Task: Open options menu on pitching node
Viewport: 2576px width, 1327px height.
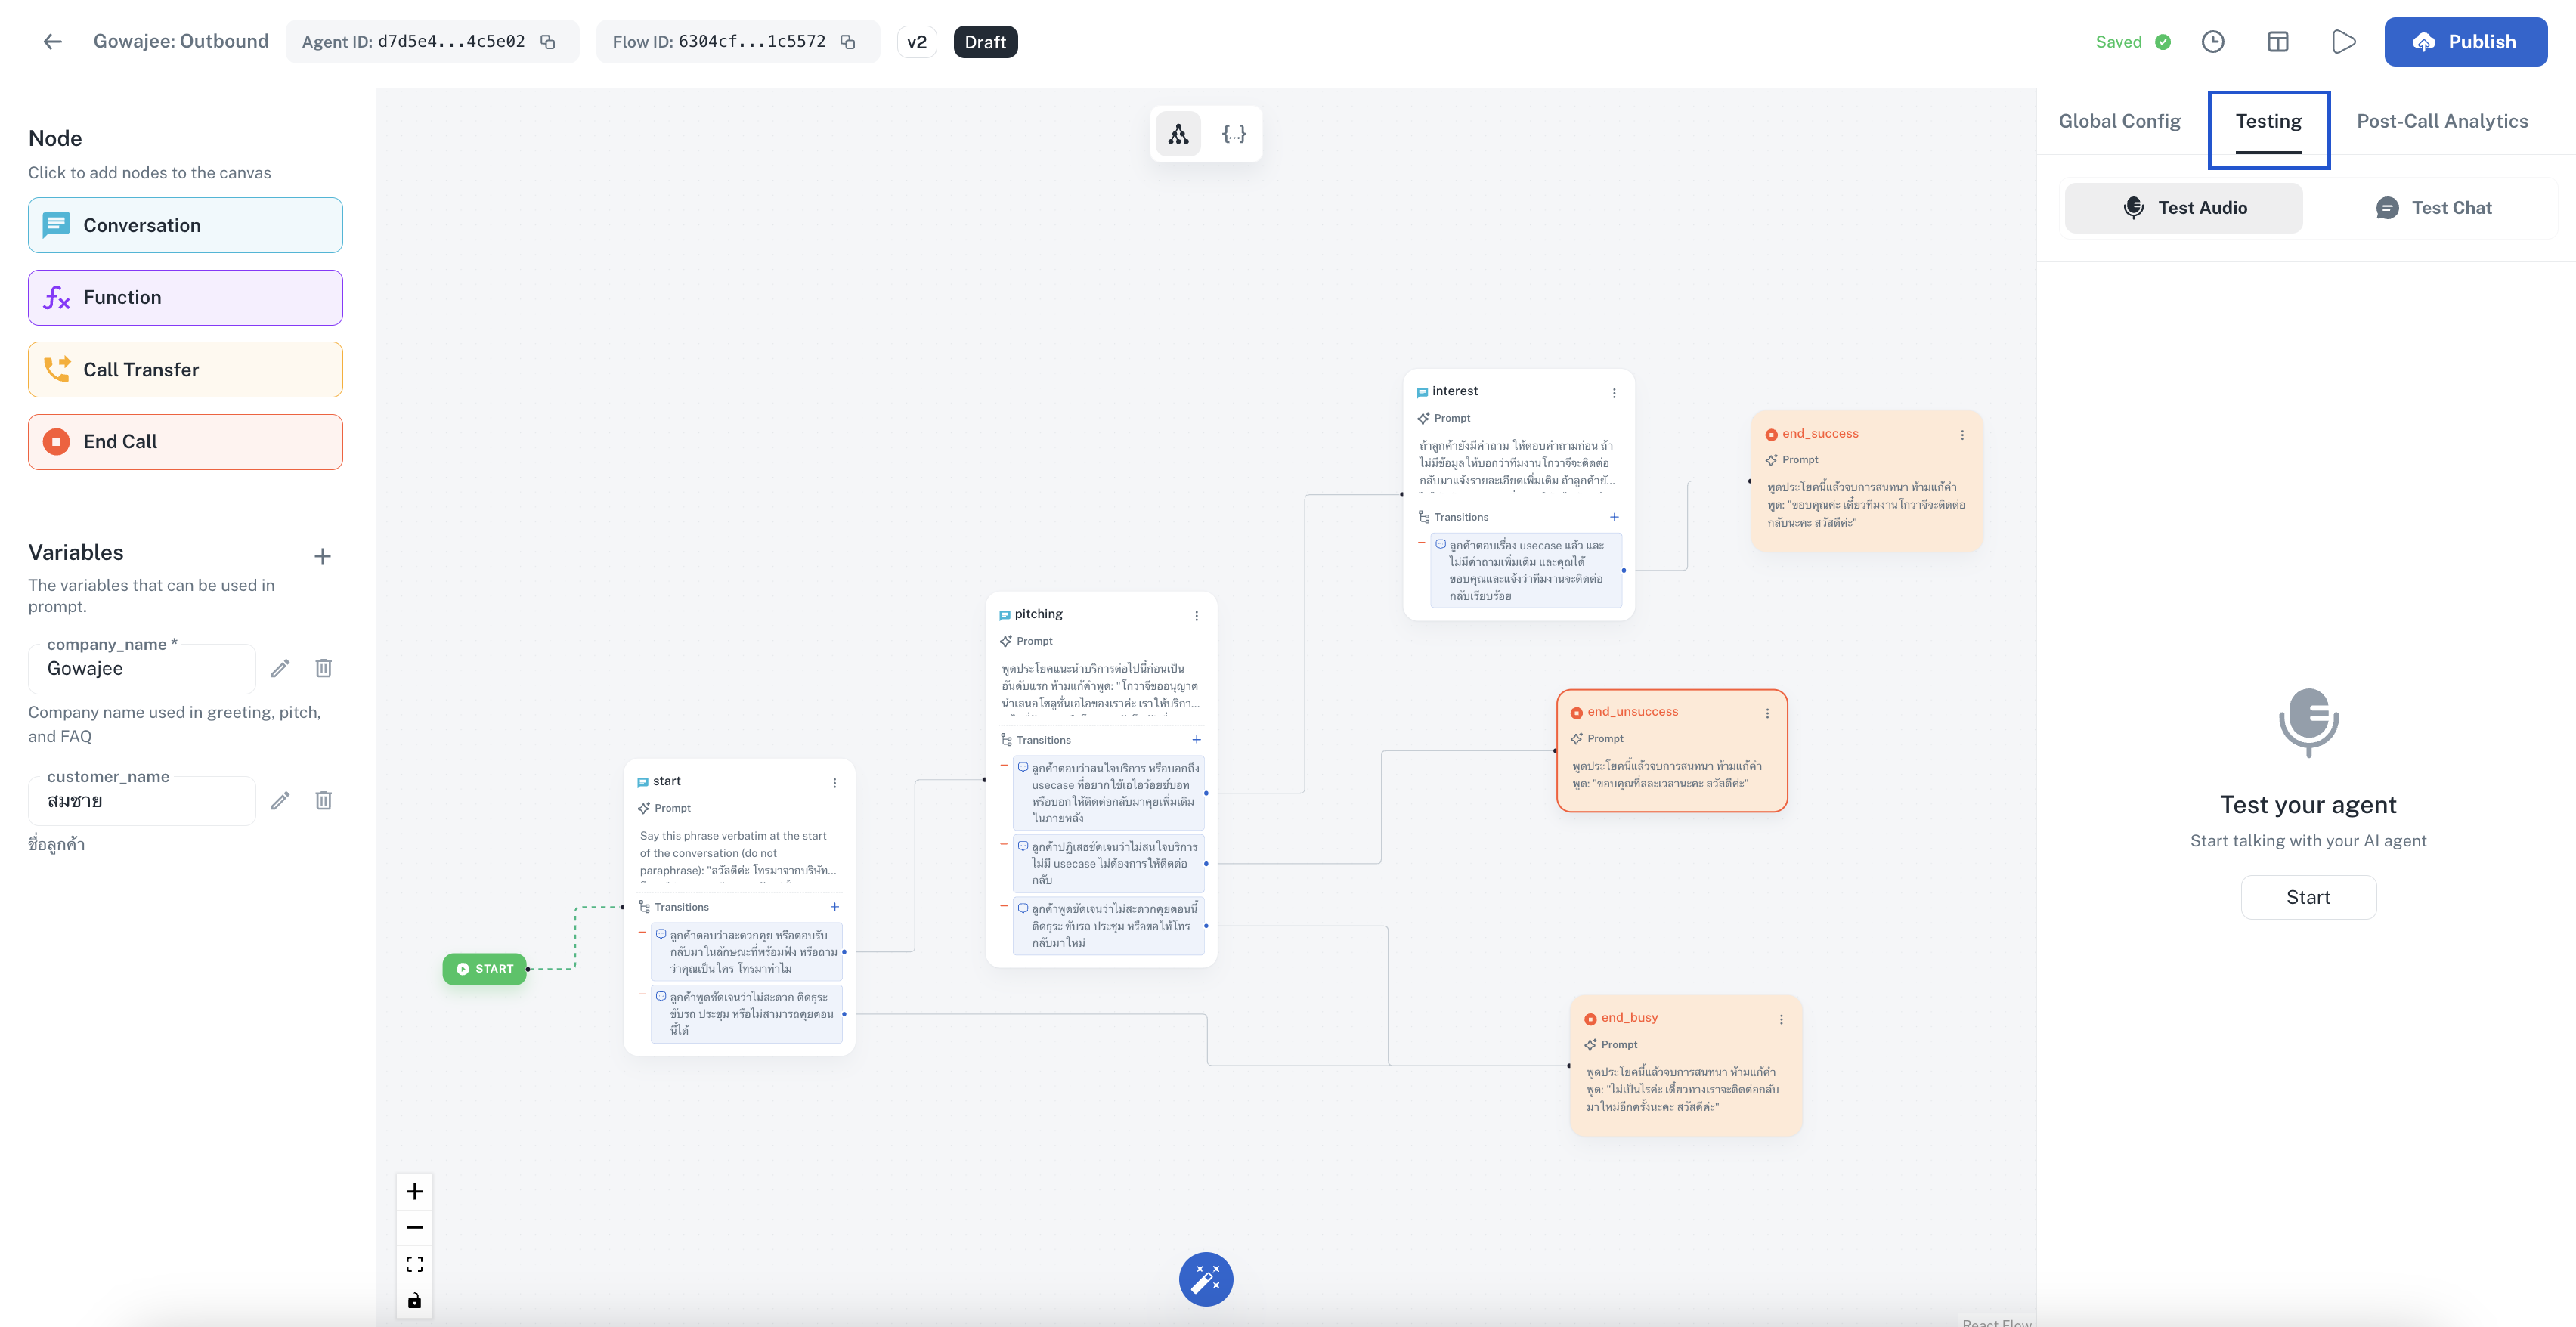Action: click(1196, 616)
